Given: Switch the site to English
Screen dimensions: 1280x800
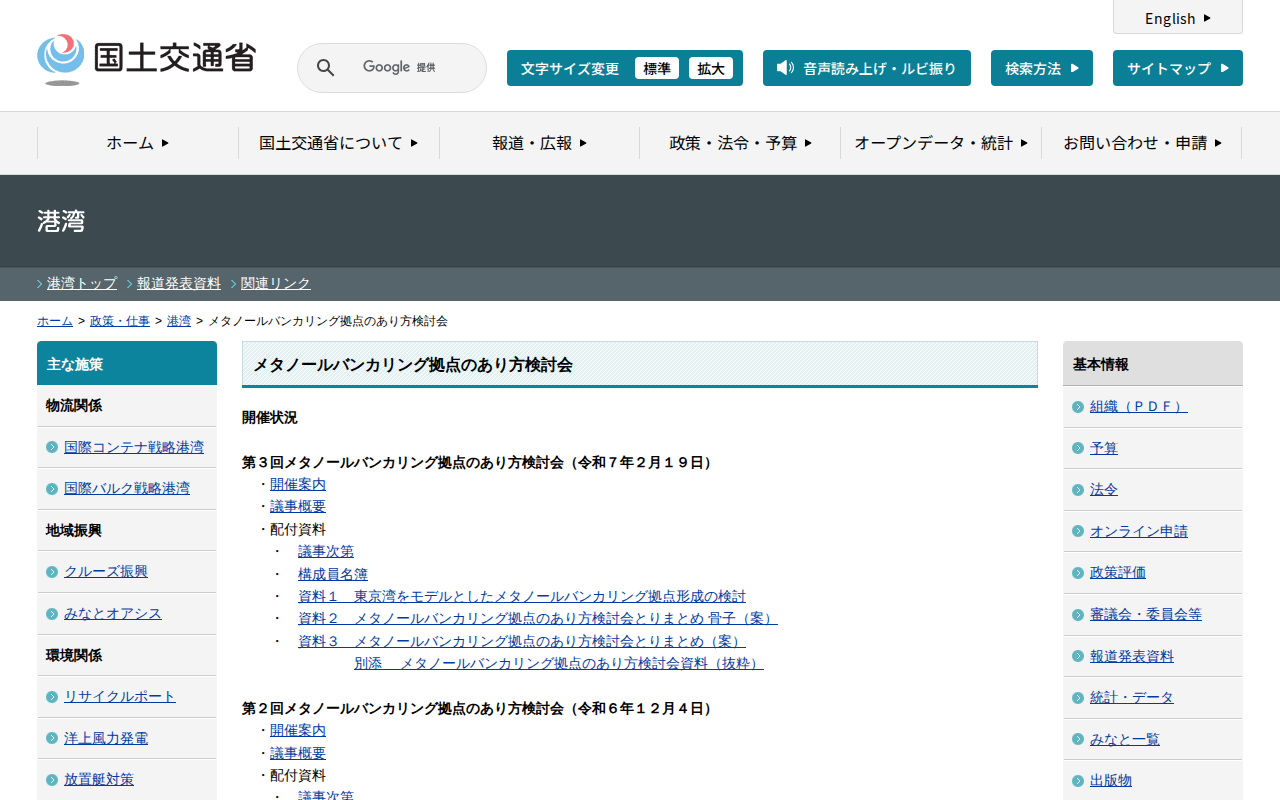Looking at the screenshot, I should click(1177, 18).
